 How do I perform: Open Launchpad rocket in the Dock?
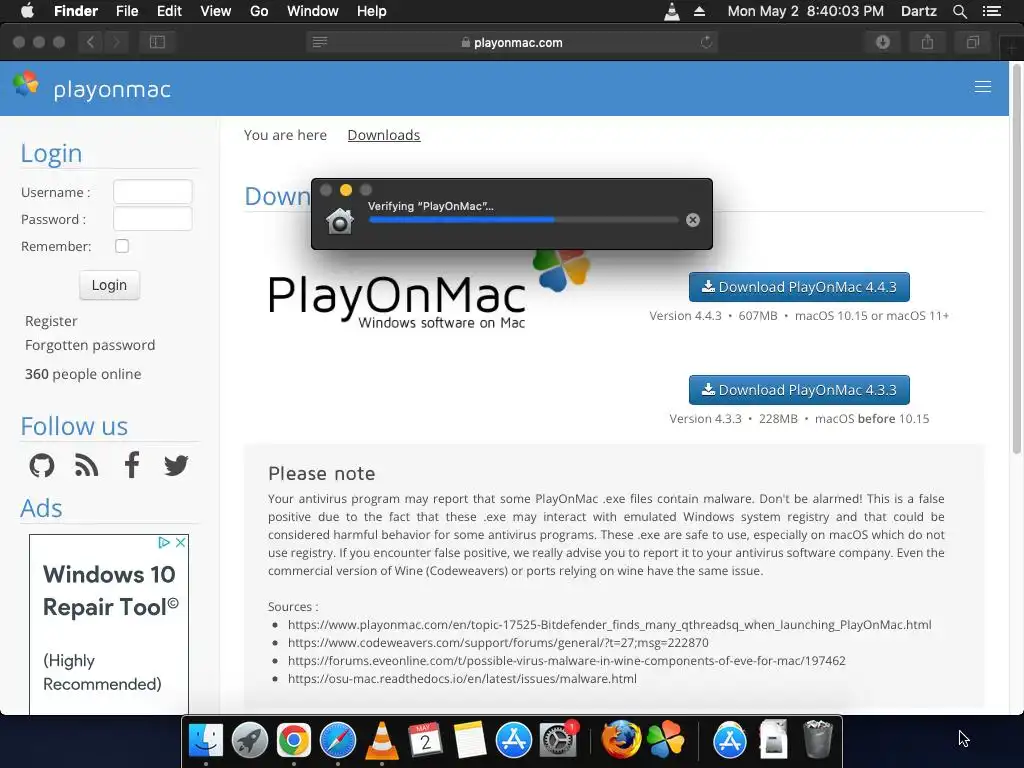[249, 740]
